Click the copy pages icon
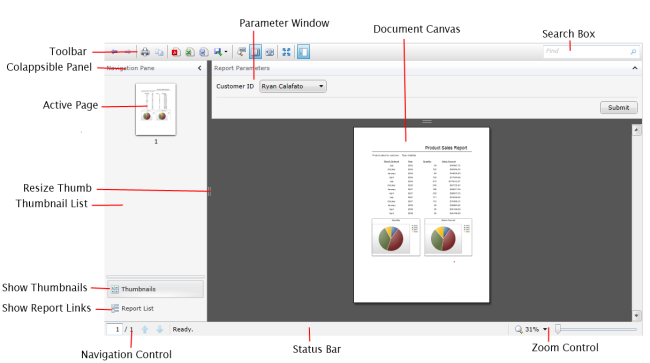The width and height of the screenshot is (650, 363). 159,52
